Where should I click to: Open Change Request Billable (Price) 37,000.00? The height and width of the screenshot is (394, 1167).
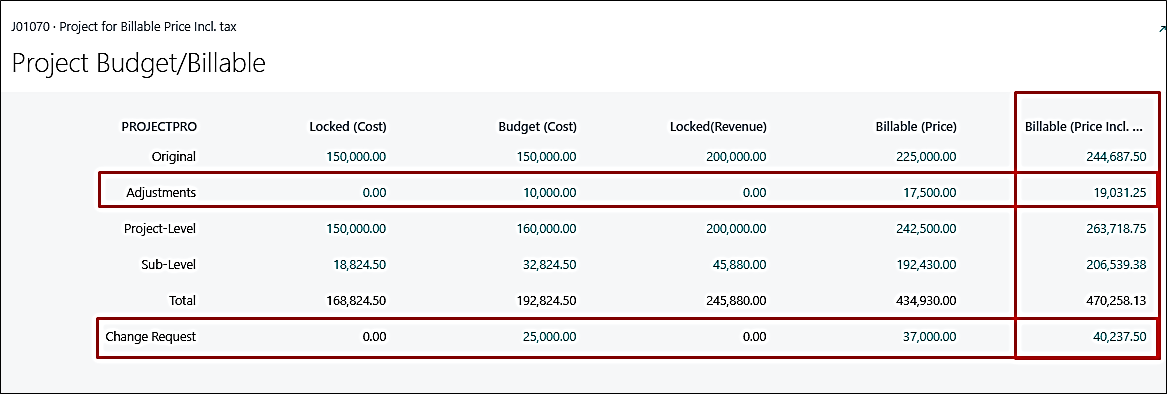930,337
